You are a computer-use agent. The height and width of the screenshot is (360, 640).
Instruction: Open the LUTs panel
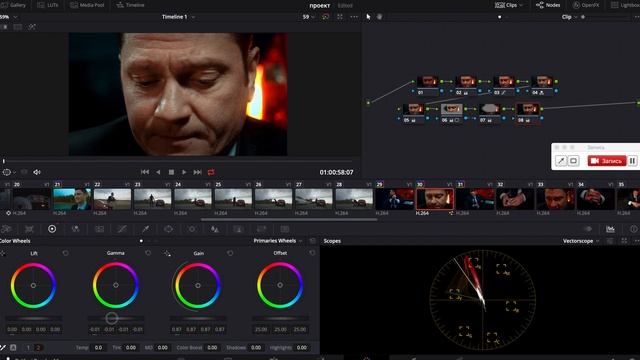[x=48, y=5]
